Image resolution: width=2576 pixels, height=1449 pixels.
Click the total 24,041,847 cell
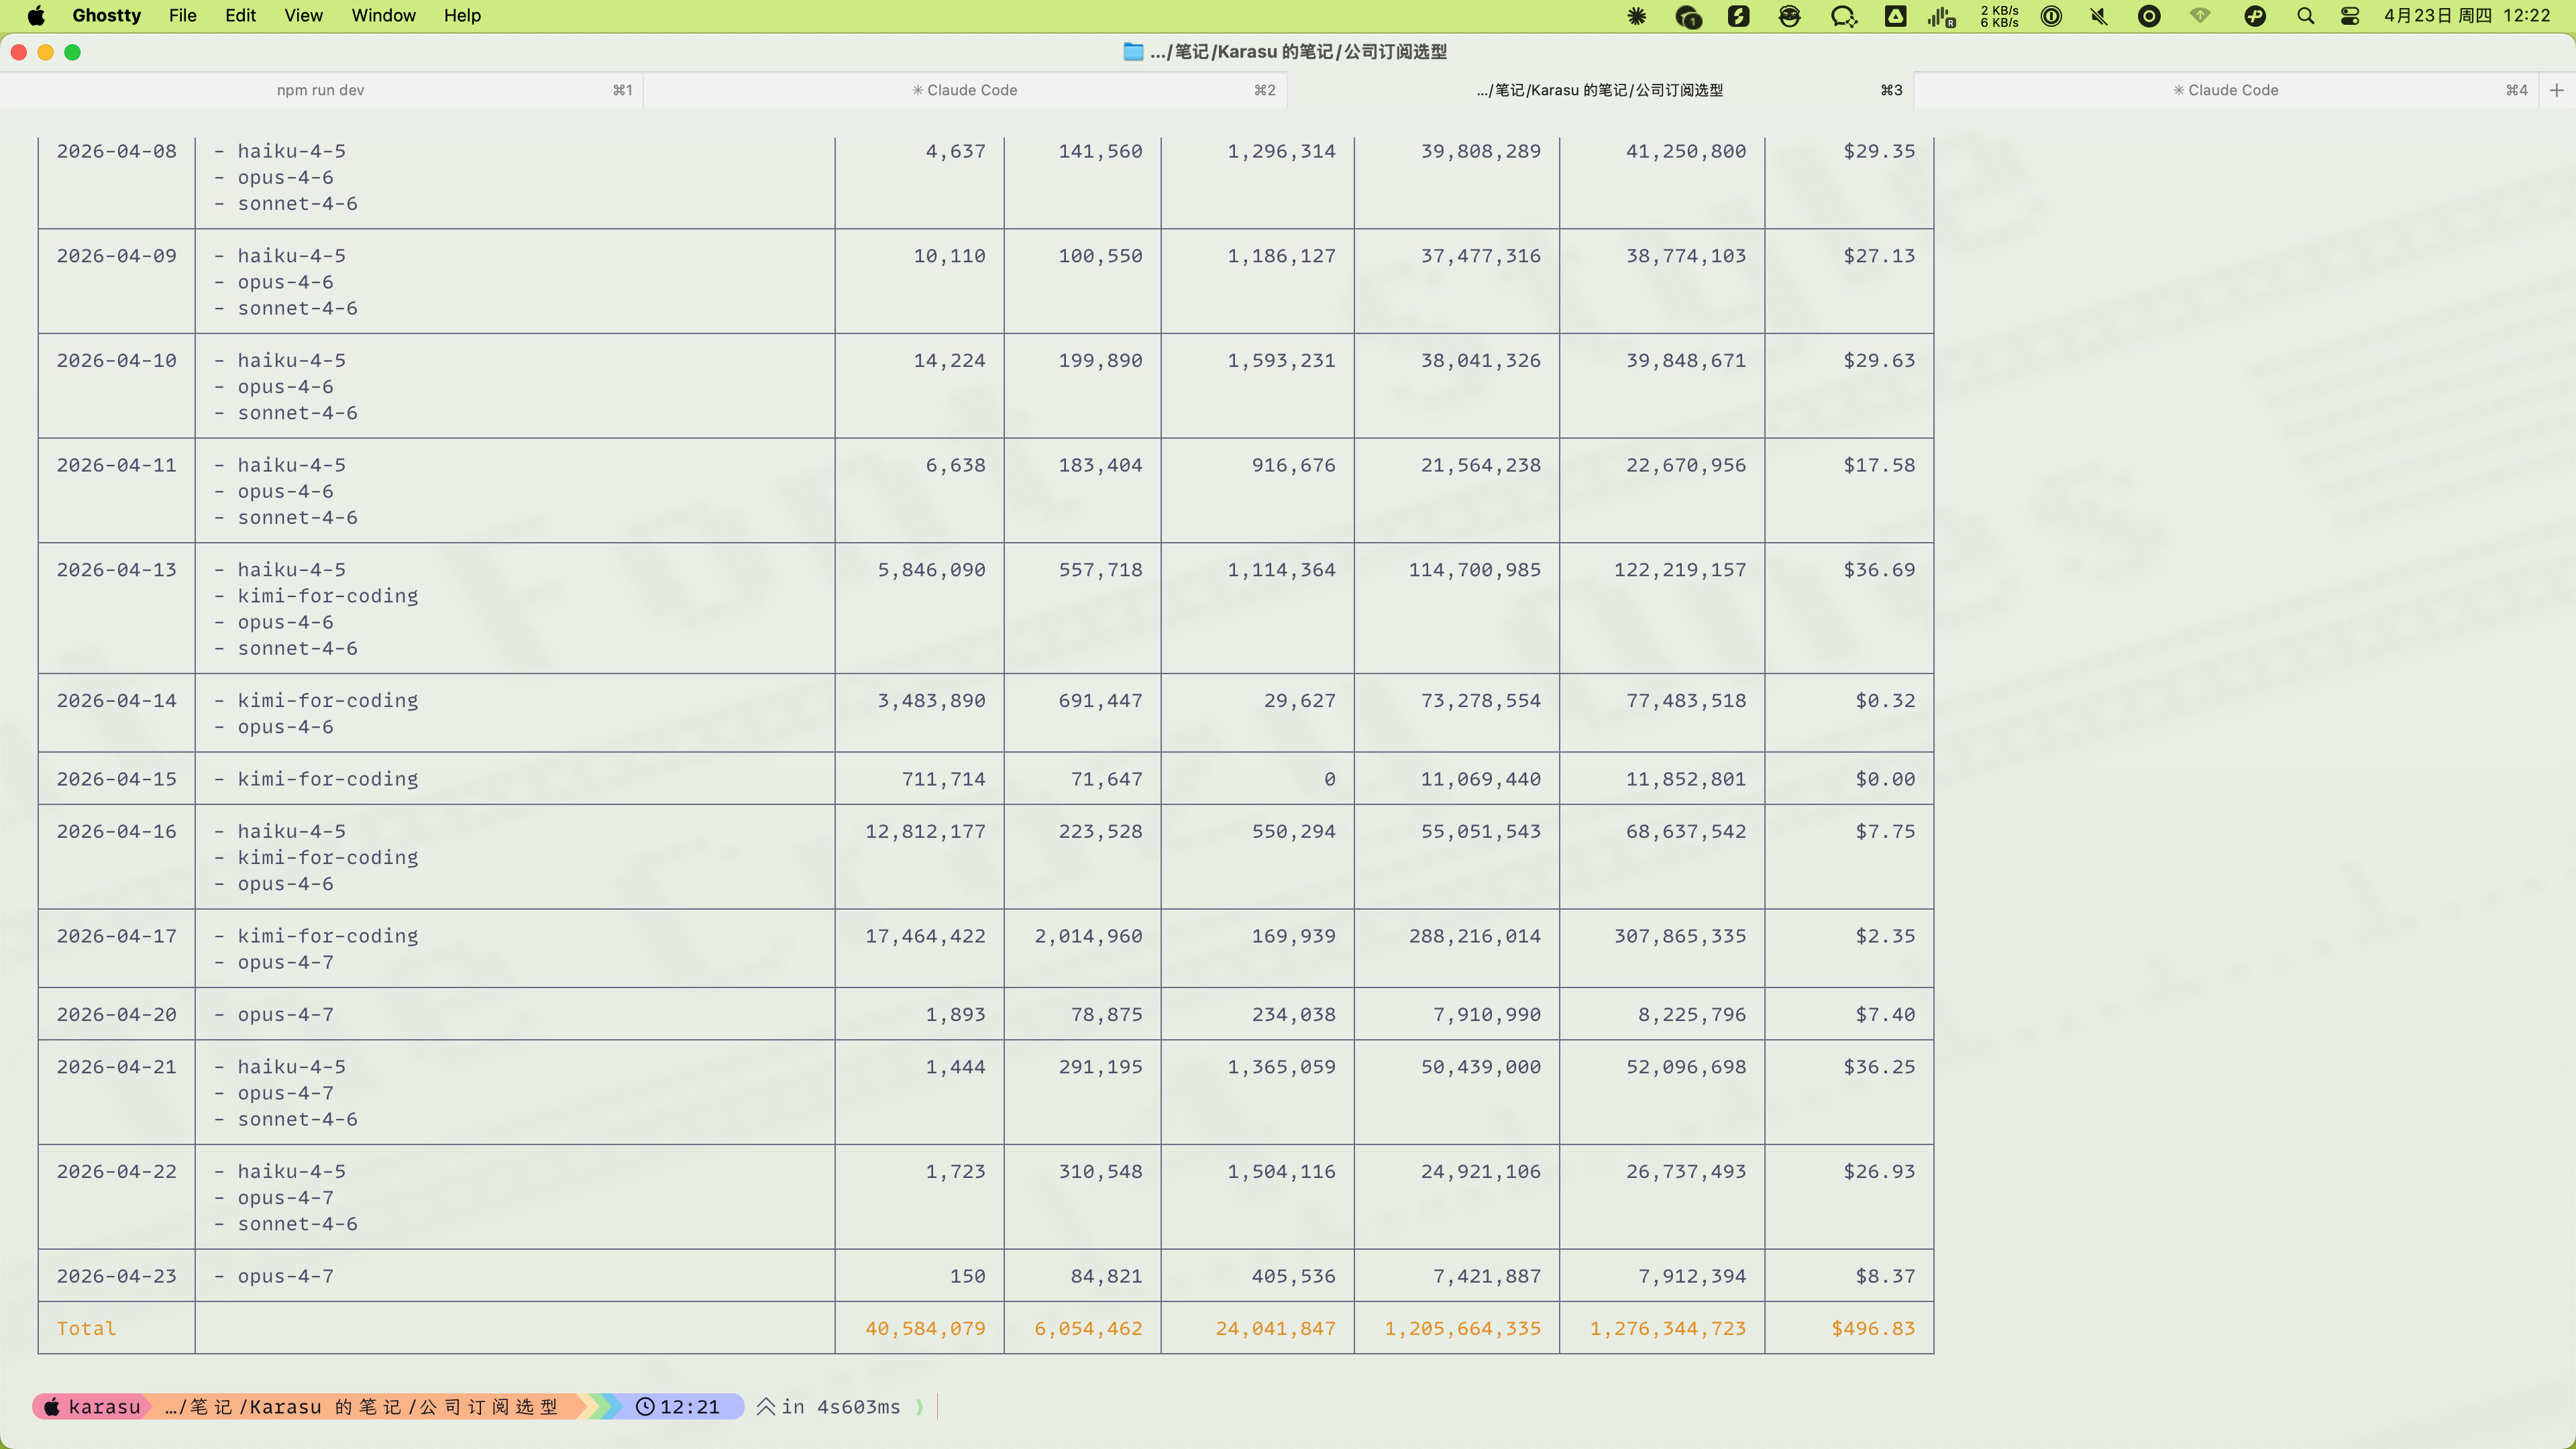click(x=1275, y=1329)
